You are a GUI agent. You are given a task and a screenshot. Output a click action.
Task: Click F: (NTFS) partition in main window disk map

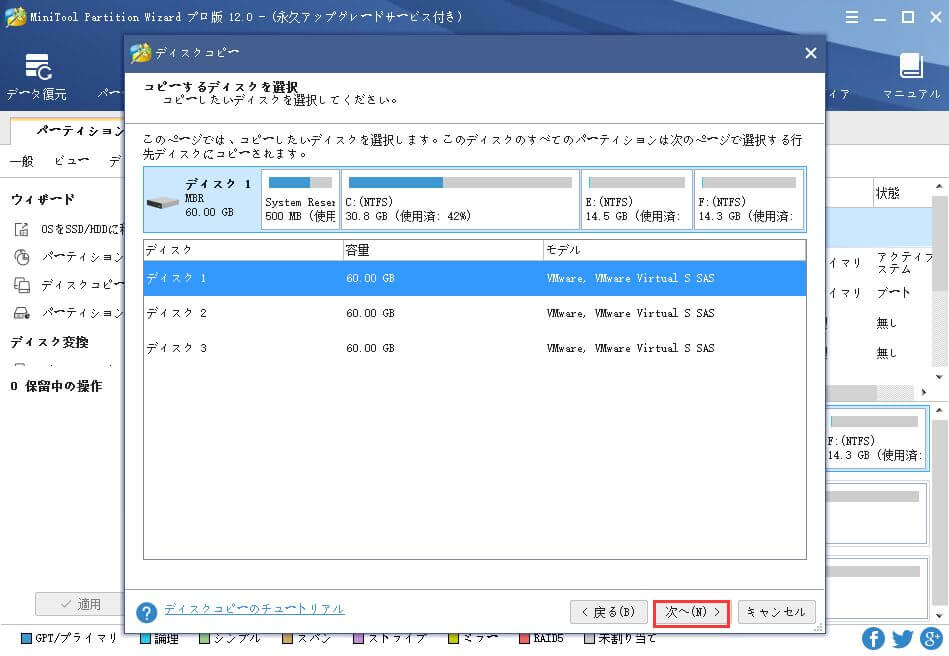875,439
